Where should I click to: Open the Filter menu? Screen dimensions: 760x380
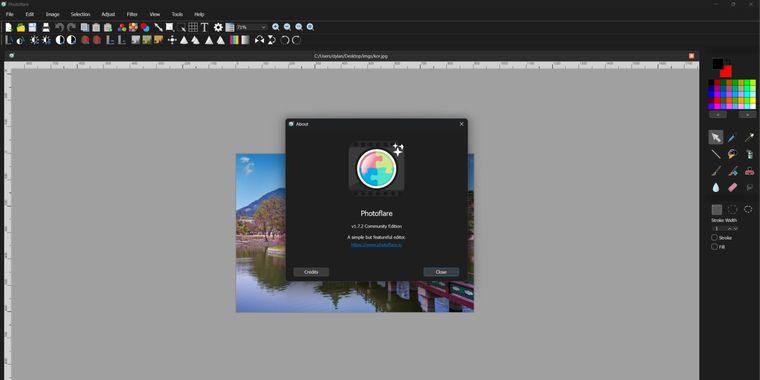[132, 15]
